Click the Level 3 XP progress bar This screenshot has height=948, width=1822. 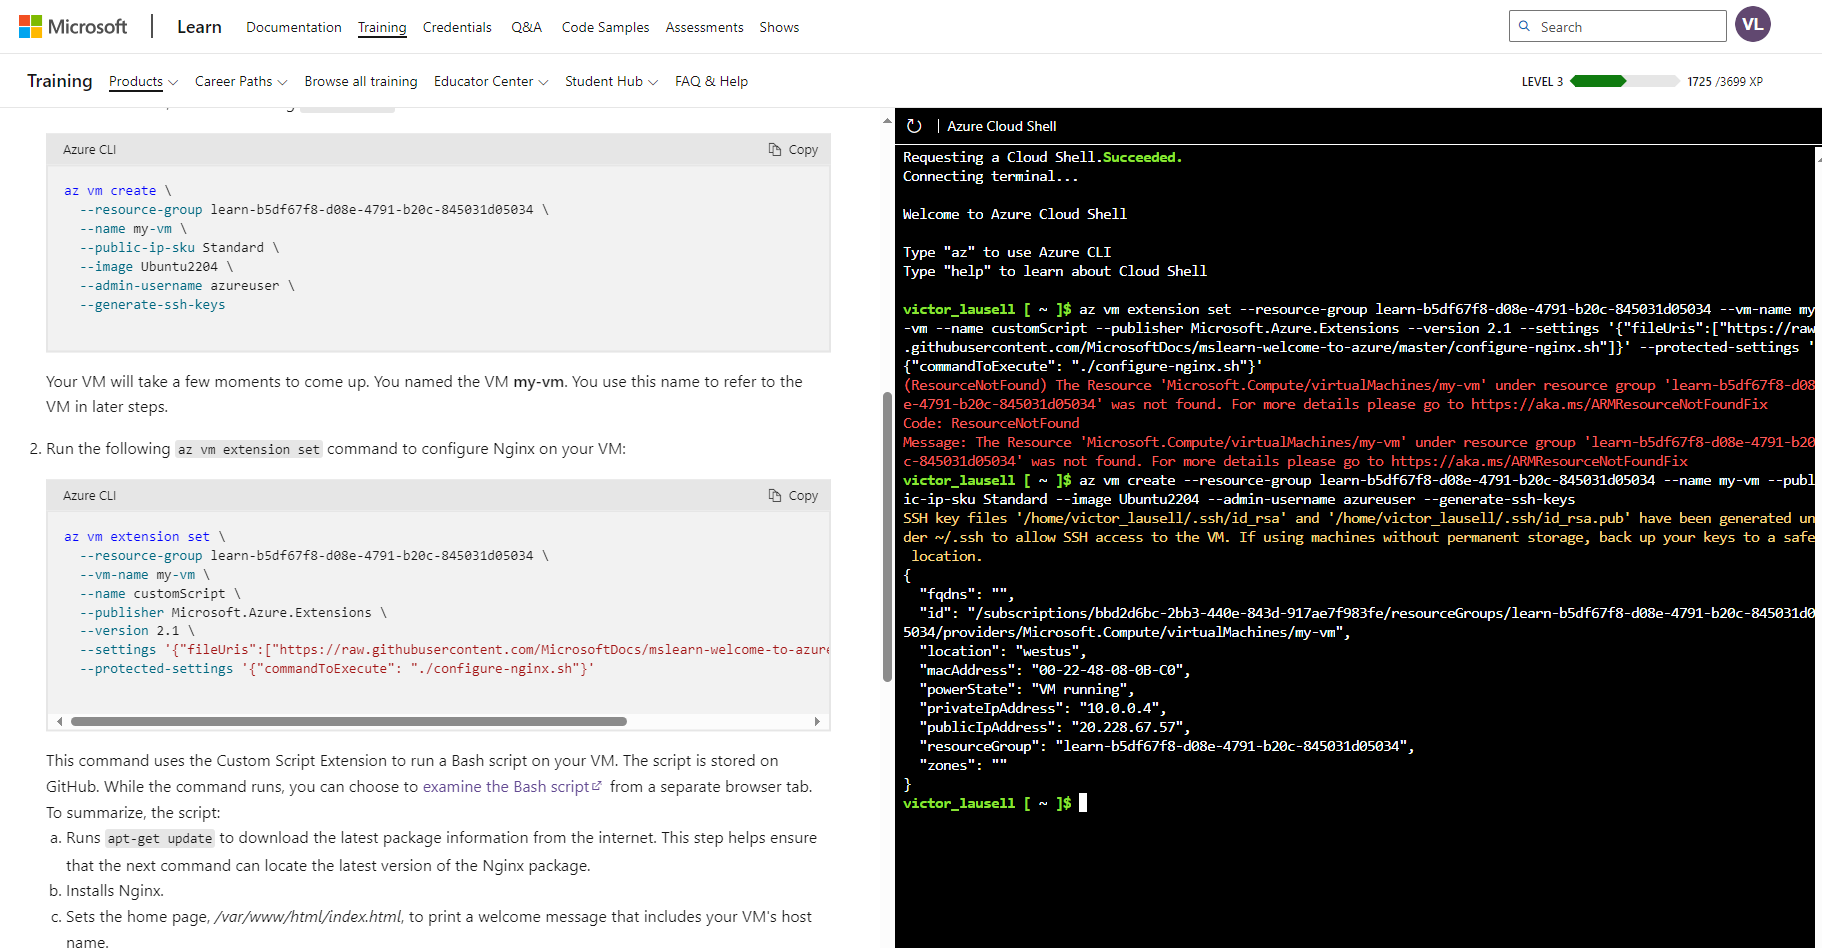[x=1624, y=81]
